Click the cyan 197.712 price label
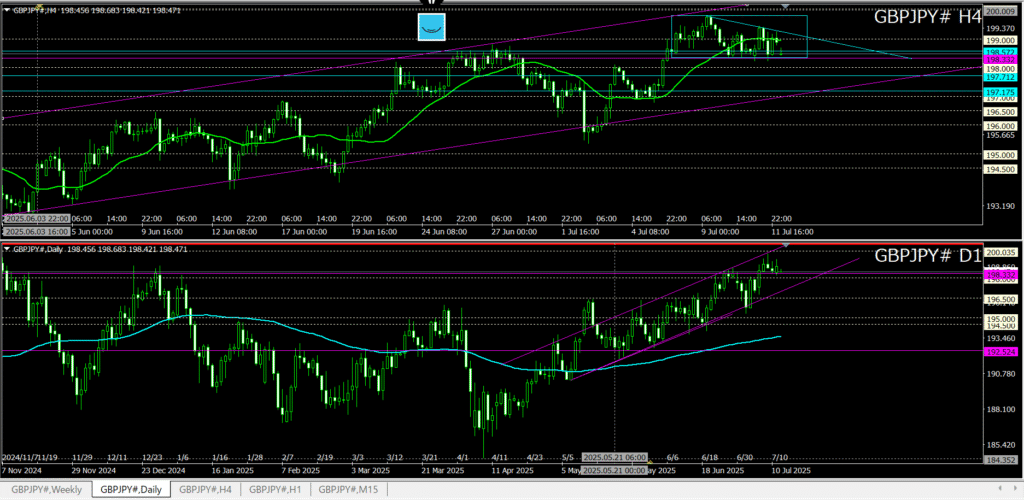This screenshot has height=500, width=1024. 1000,76
